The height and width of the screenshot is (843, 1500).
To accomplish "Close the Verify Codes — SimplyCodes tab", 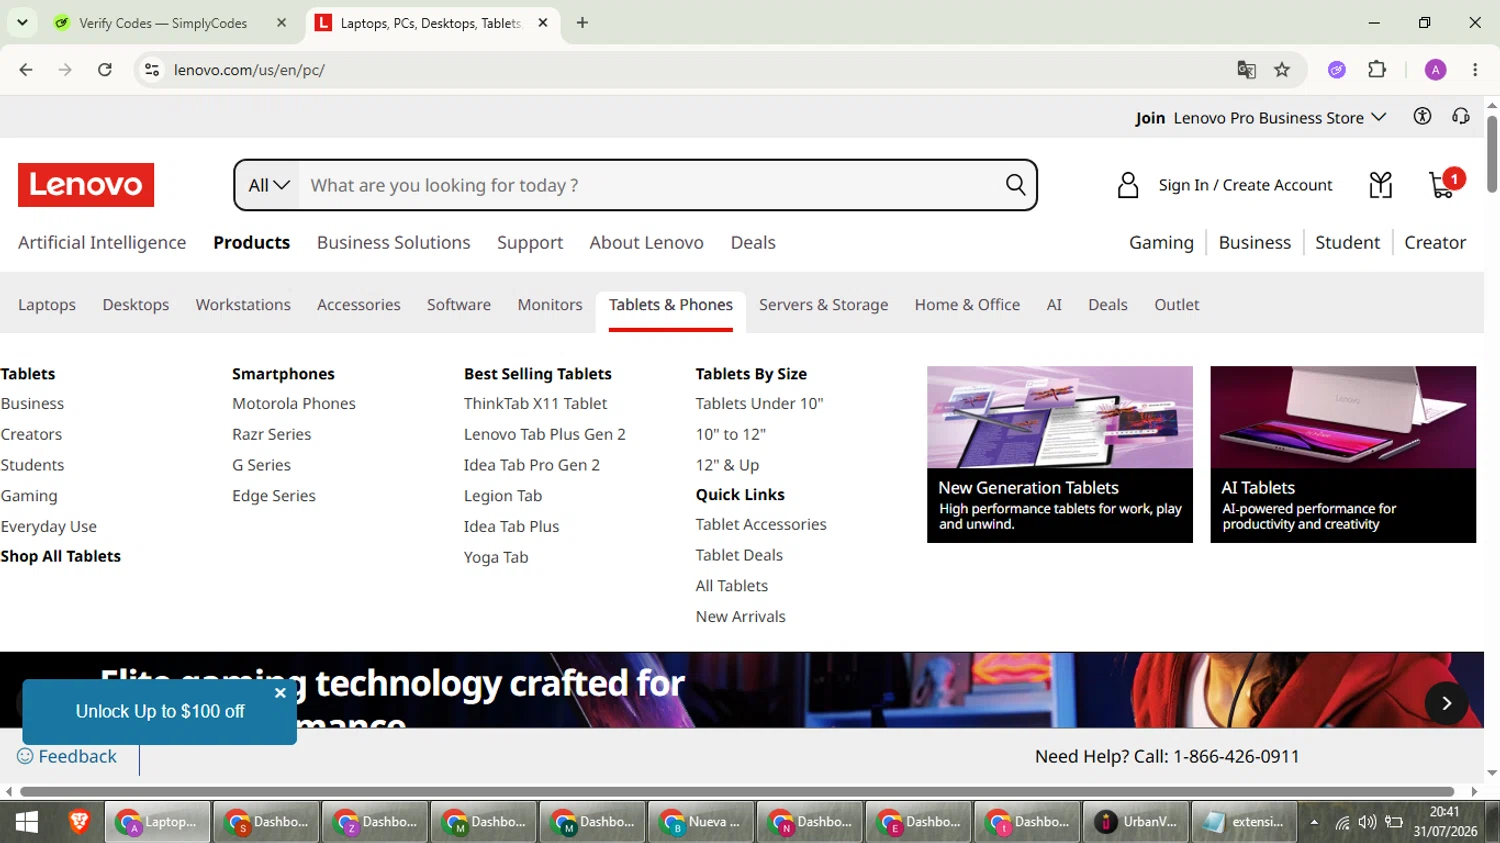I will [282, 23].
